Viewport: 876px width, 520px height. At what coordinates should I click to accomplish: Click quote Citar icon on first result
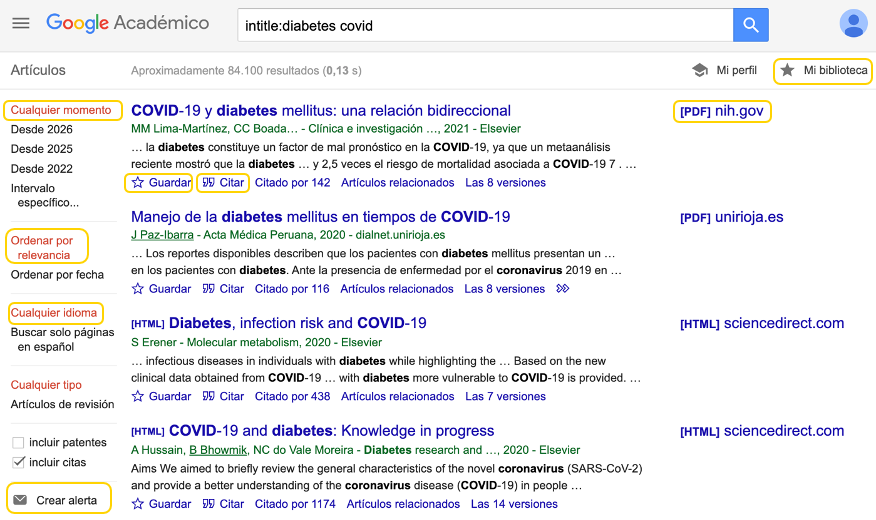[209, 183]
